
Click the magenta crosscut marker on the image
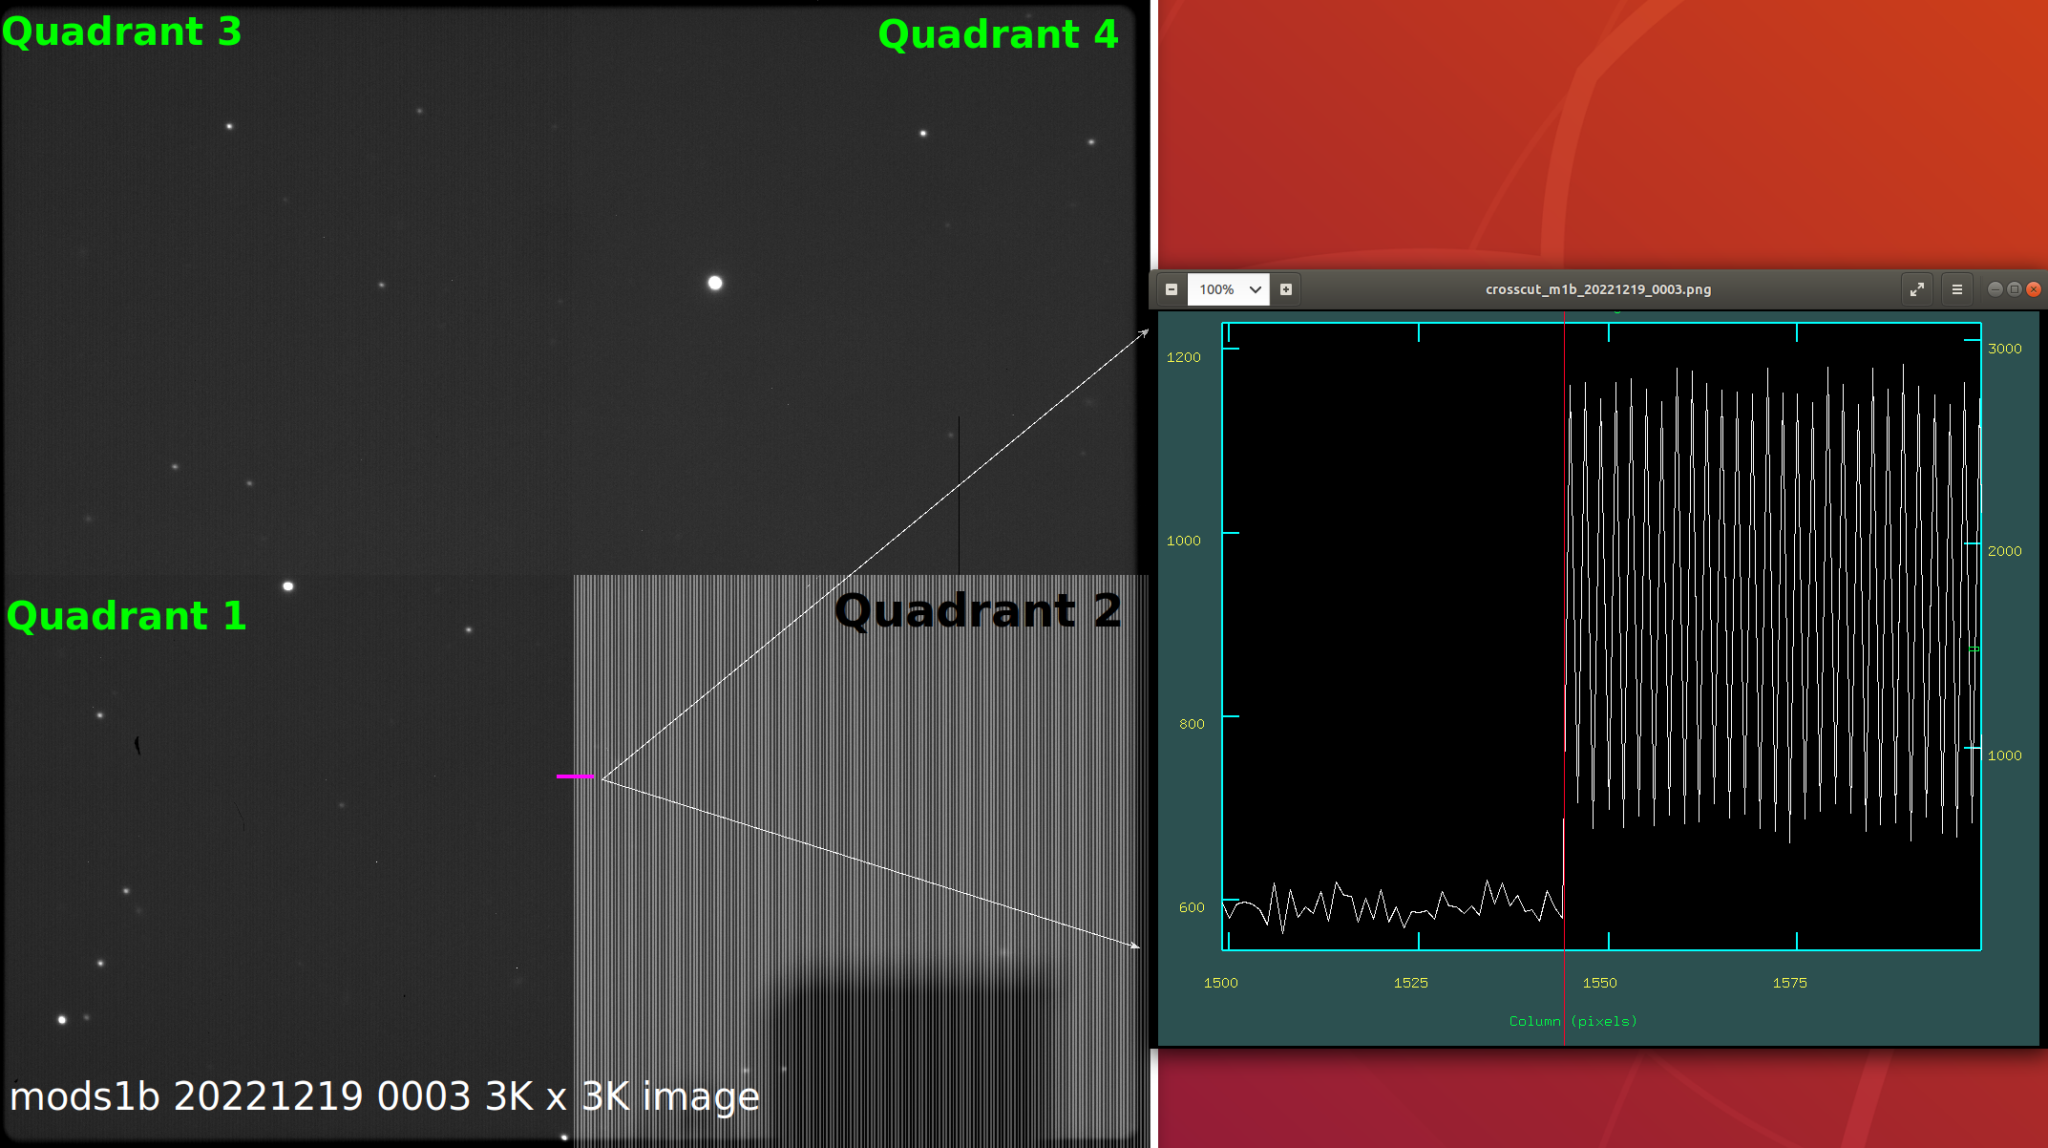point(575,776)
